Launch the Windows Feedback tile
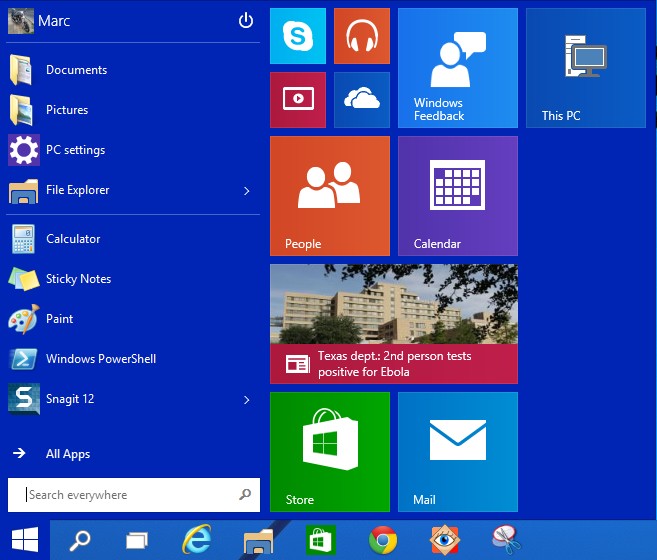The image size is (657, 560). pyautogui.click(x=458, y=68)
